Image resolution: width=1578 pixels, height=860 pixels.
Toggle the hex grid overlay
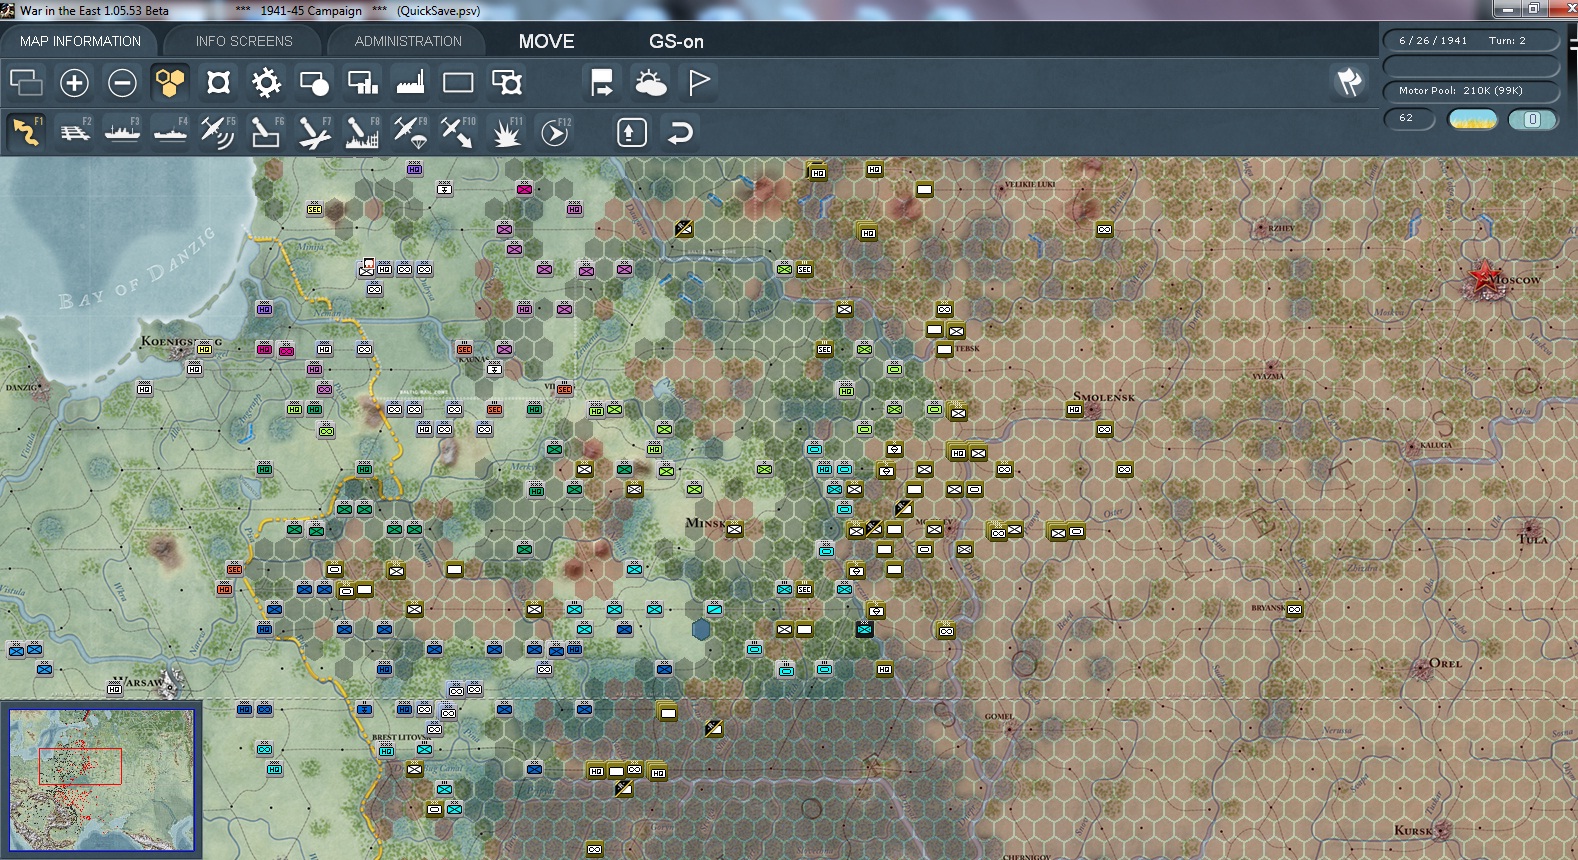click(x=170, y=82)
